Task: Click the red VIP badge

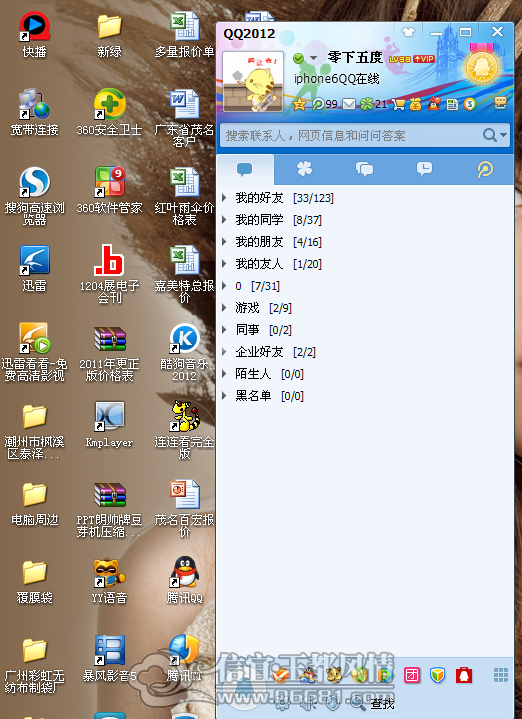Action: tap(423, 59)
